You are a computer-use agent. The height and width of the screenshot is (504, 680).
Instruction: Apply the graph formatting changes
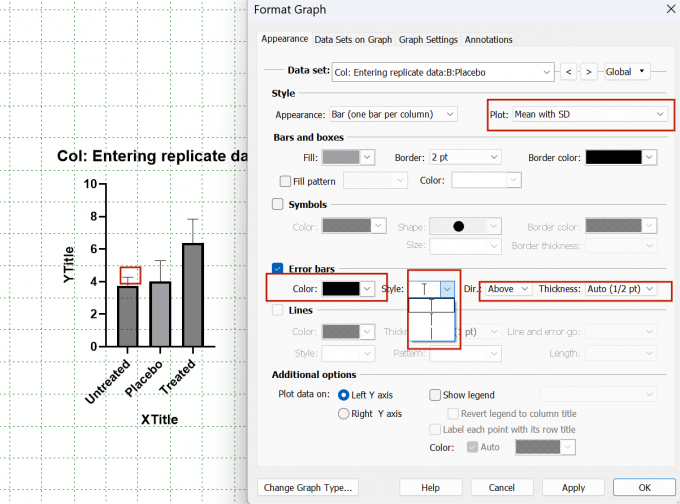(573, 488)
